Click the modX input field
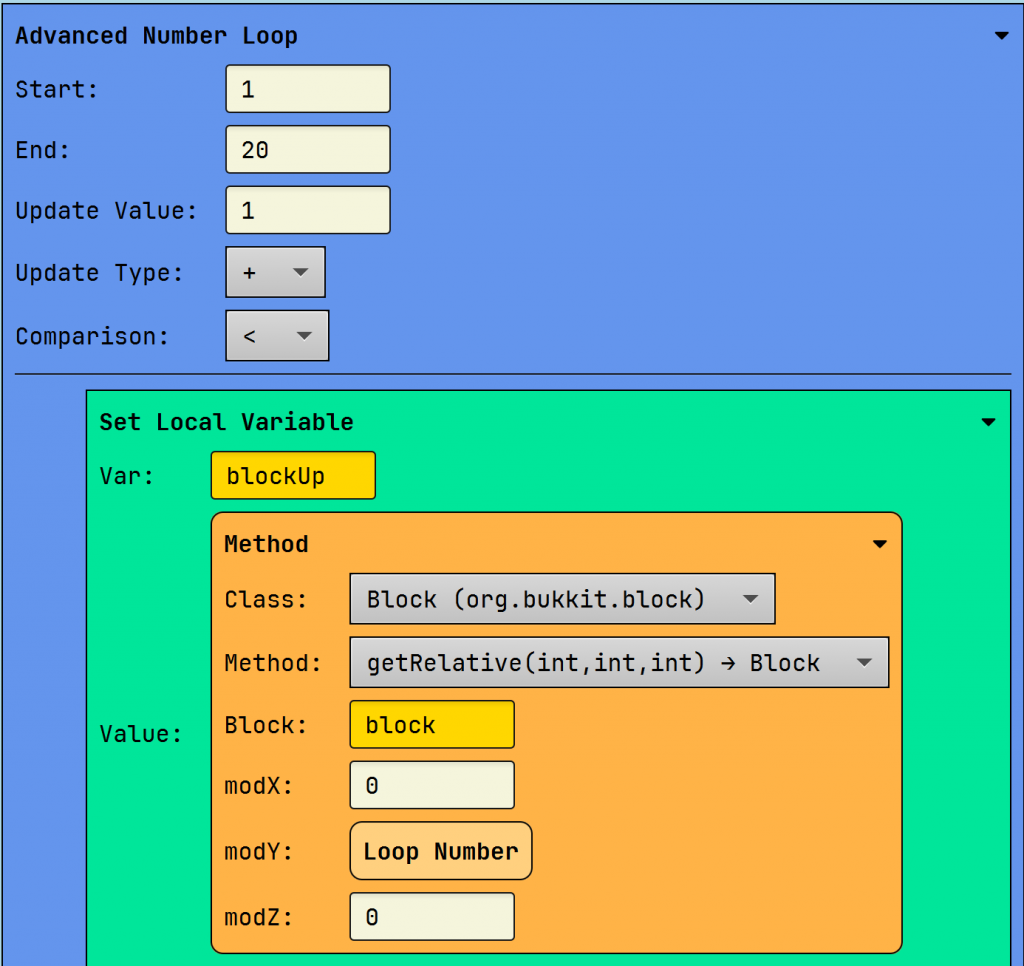 [432, 786]
